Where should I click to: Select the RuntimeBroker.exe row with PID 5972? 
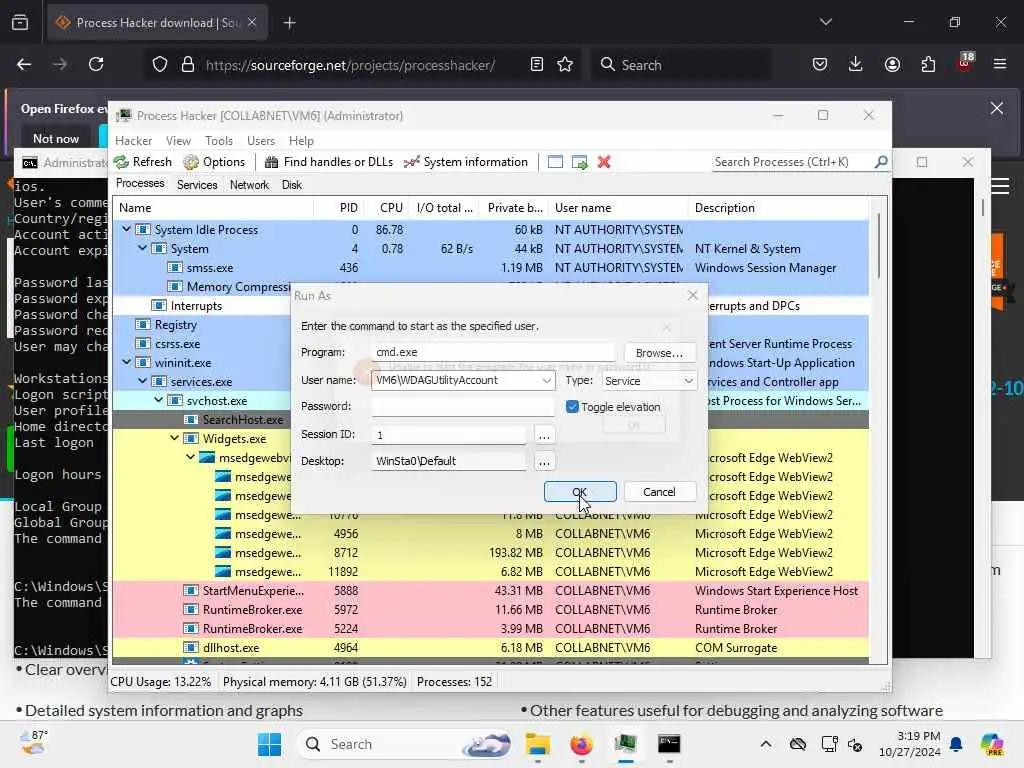pyautogui.click(x=490, y=609)
